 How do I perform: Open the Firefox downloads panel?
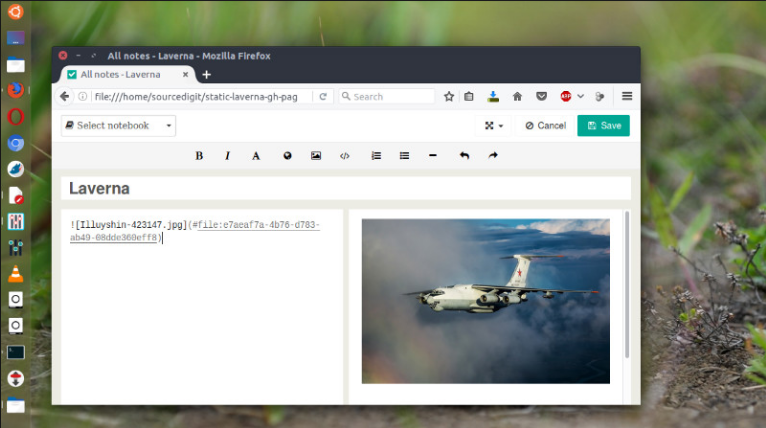tap(493, 96)
